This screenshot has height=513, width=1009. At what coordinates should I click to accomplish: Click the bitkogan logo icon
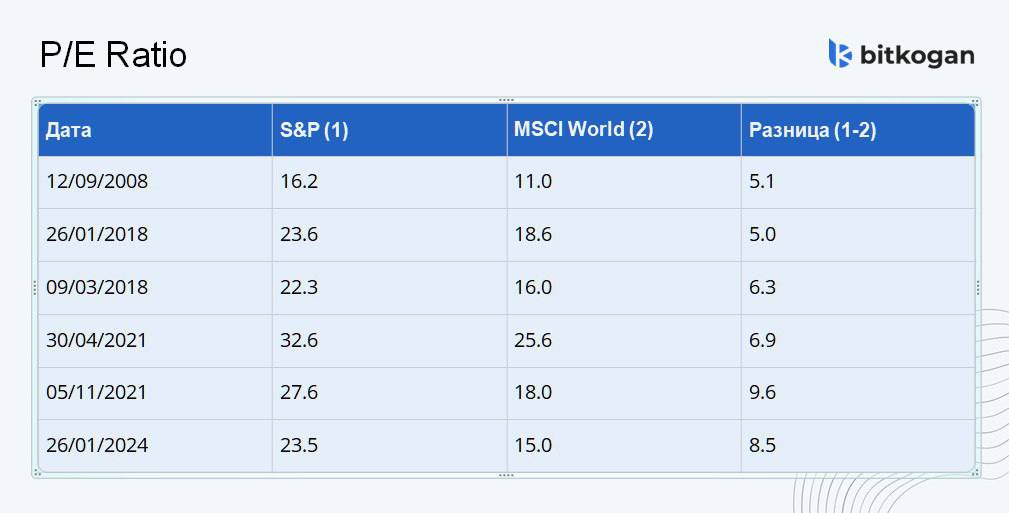click(839, 53)
